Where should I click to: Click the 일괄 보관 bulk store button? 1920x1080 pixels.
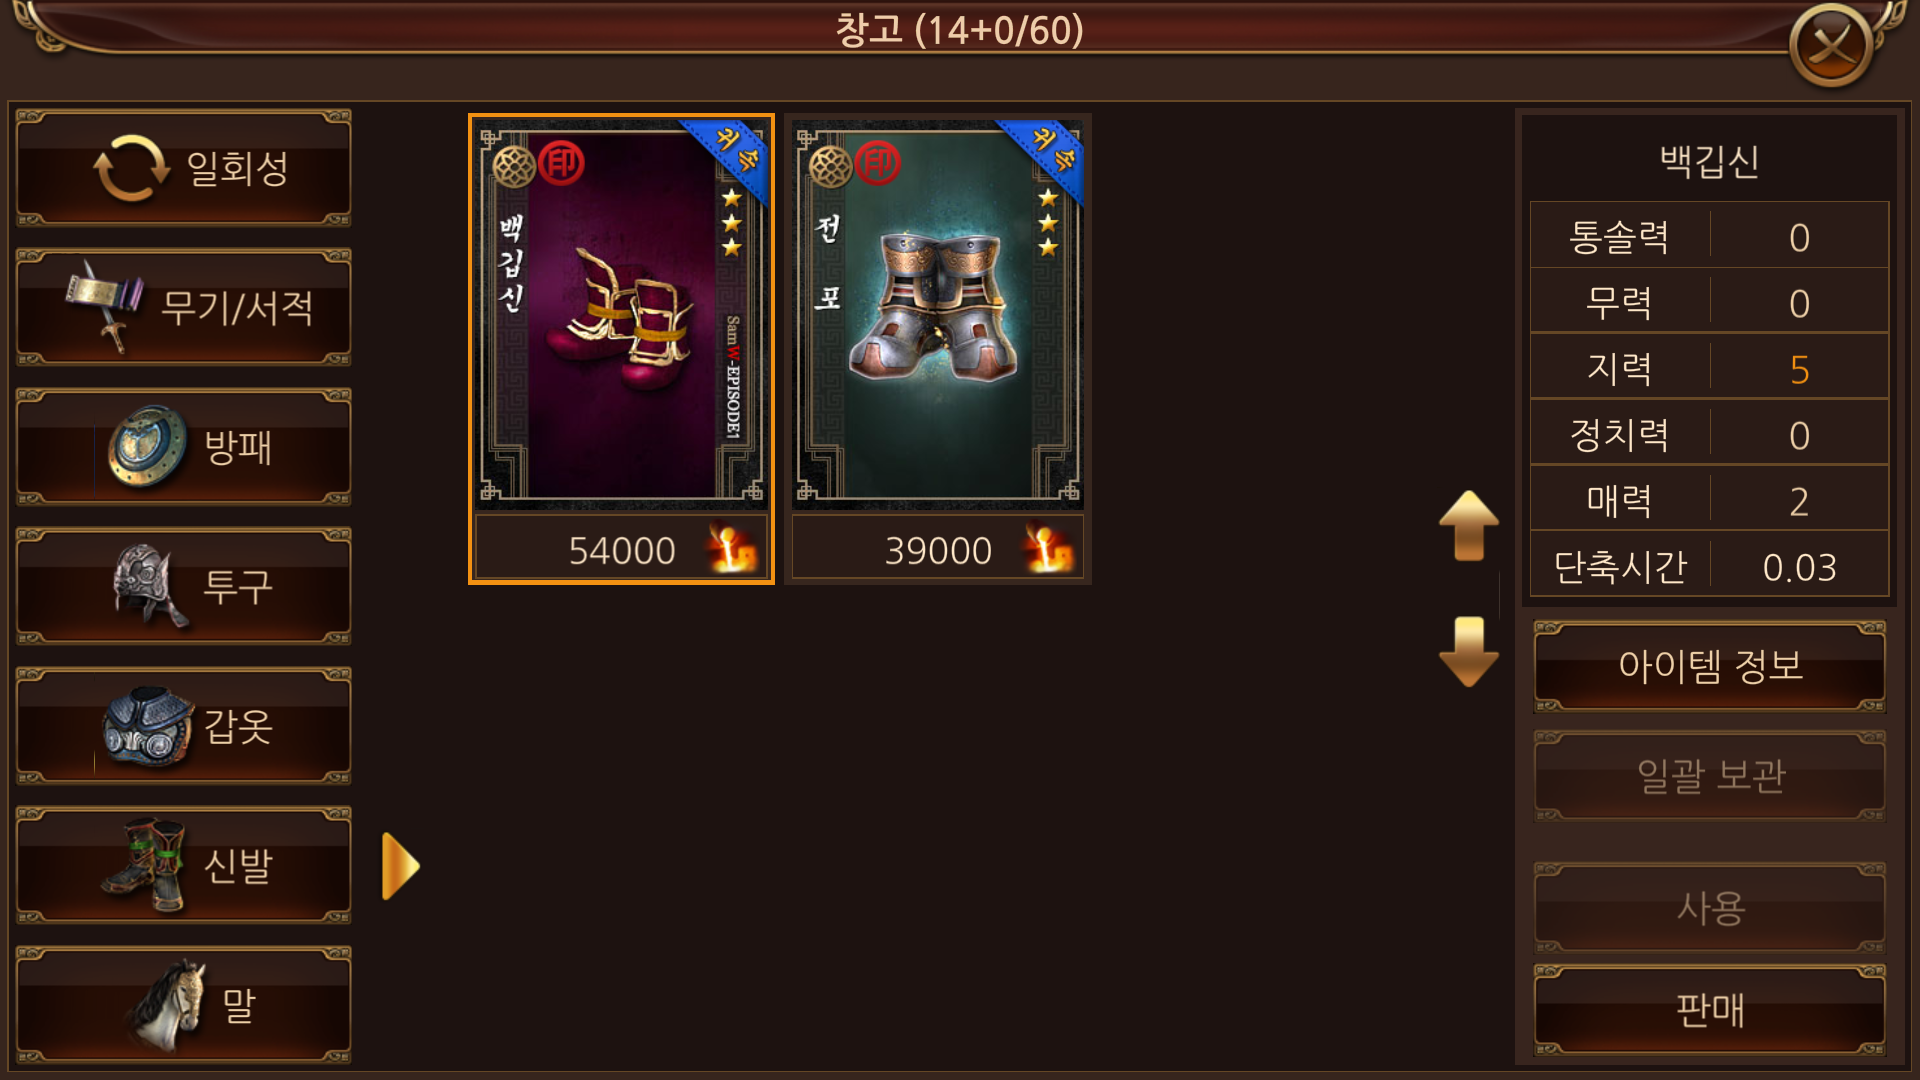(1710, 776)
